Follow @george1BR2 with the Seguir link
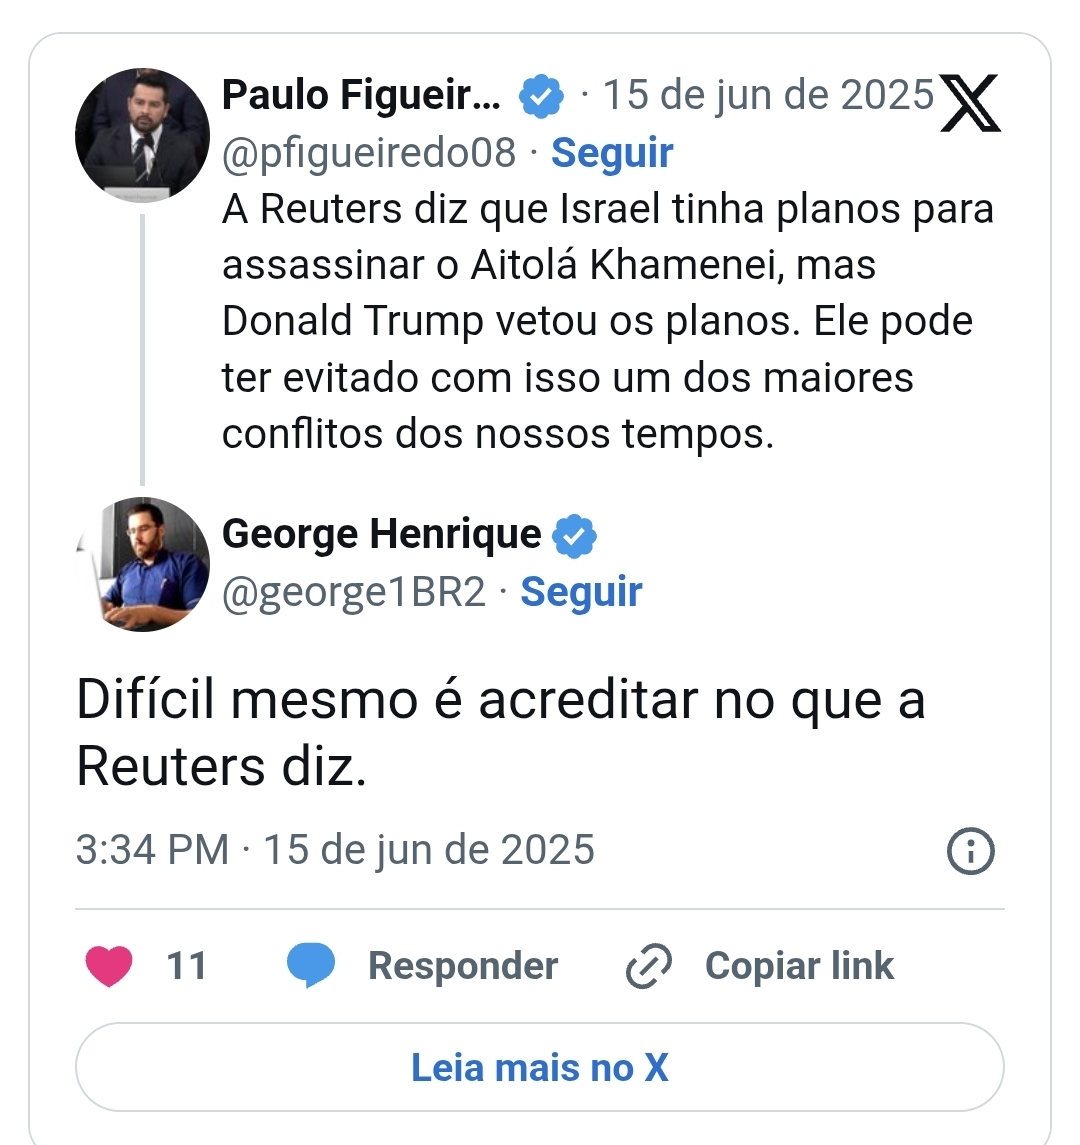This screenshot has width=1080, height=1145. pos(581,591)
